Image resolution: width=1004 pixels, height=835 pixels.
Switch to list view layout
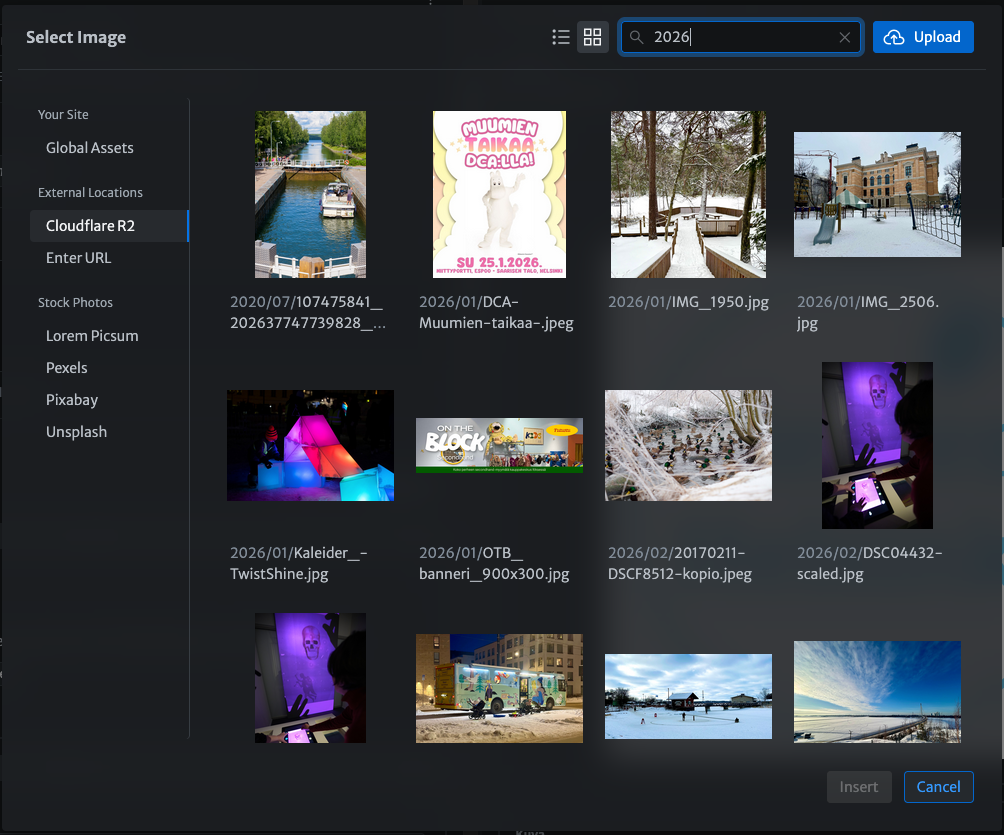[x=561, y=38]
